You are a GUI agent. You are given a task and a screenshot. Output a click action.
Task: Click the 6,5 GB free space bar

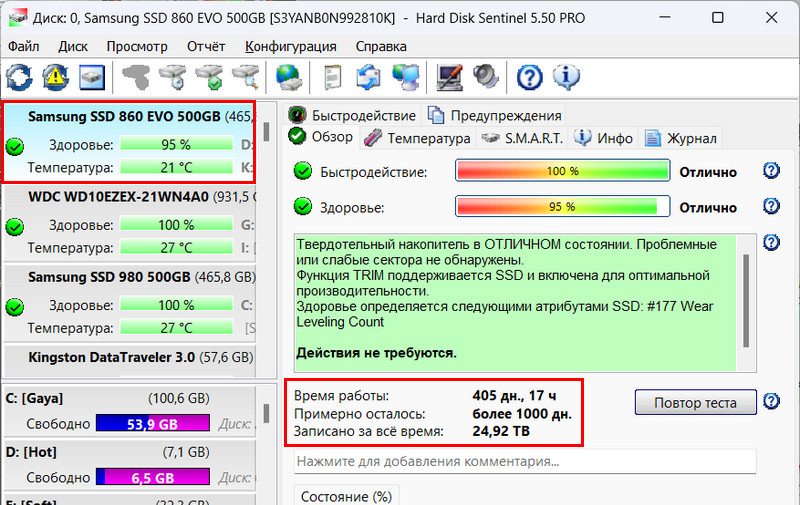click(x=153, y=477)
